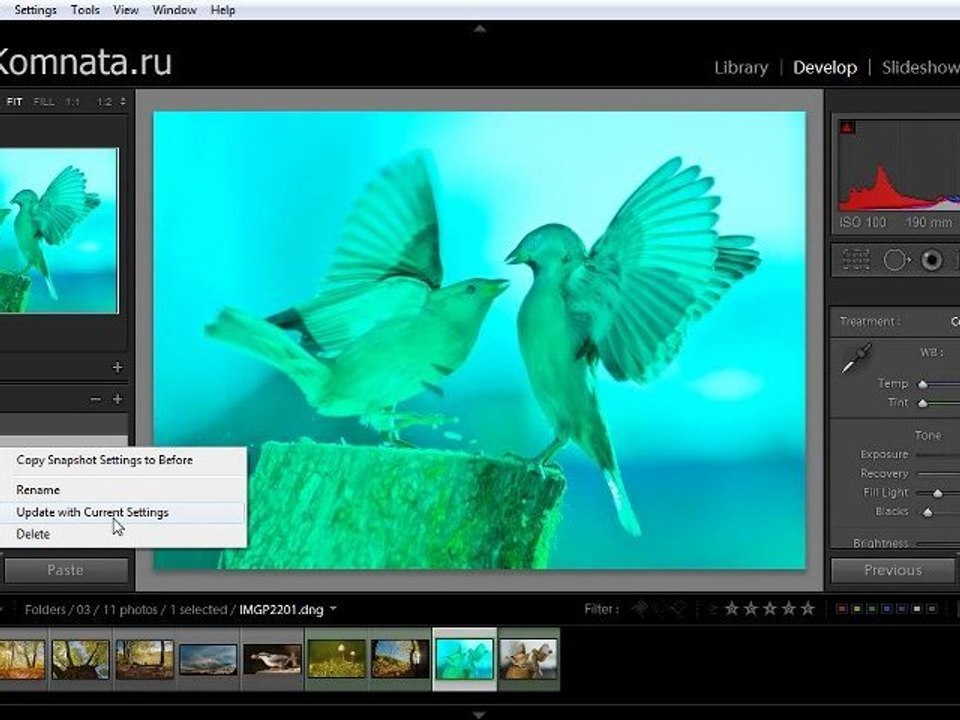This screenshot has width=960, height=720.
Task: Toggle the yellow color label filter
Action: pos(857,609)
